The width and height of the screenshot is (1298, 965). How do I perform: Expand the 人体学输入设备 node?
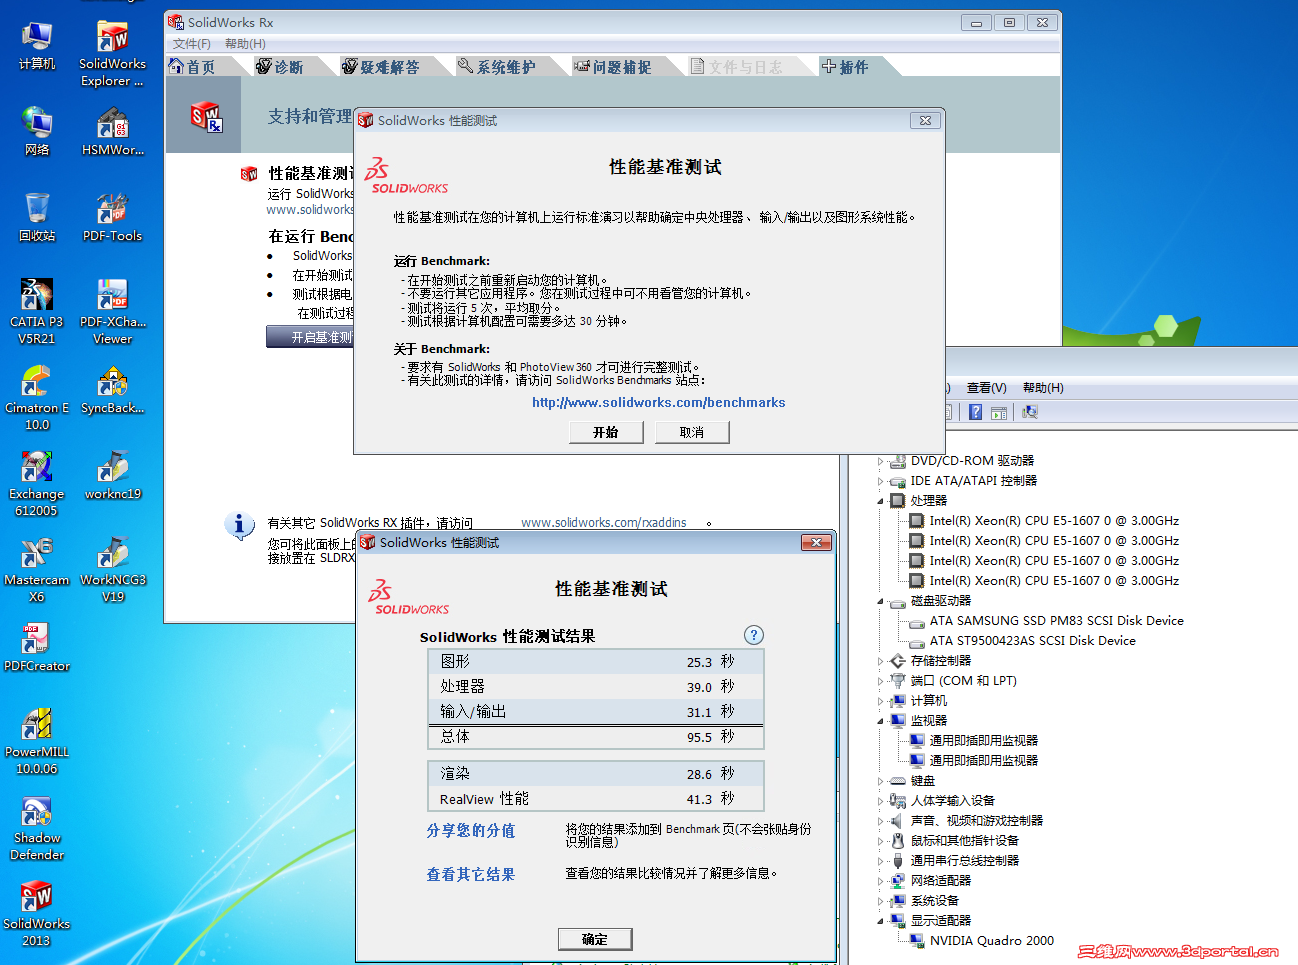click(x=881, y=801)
